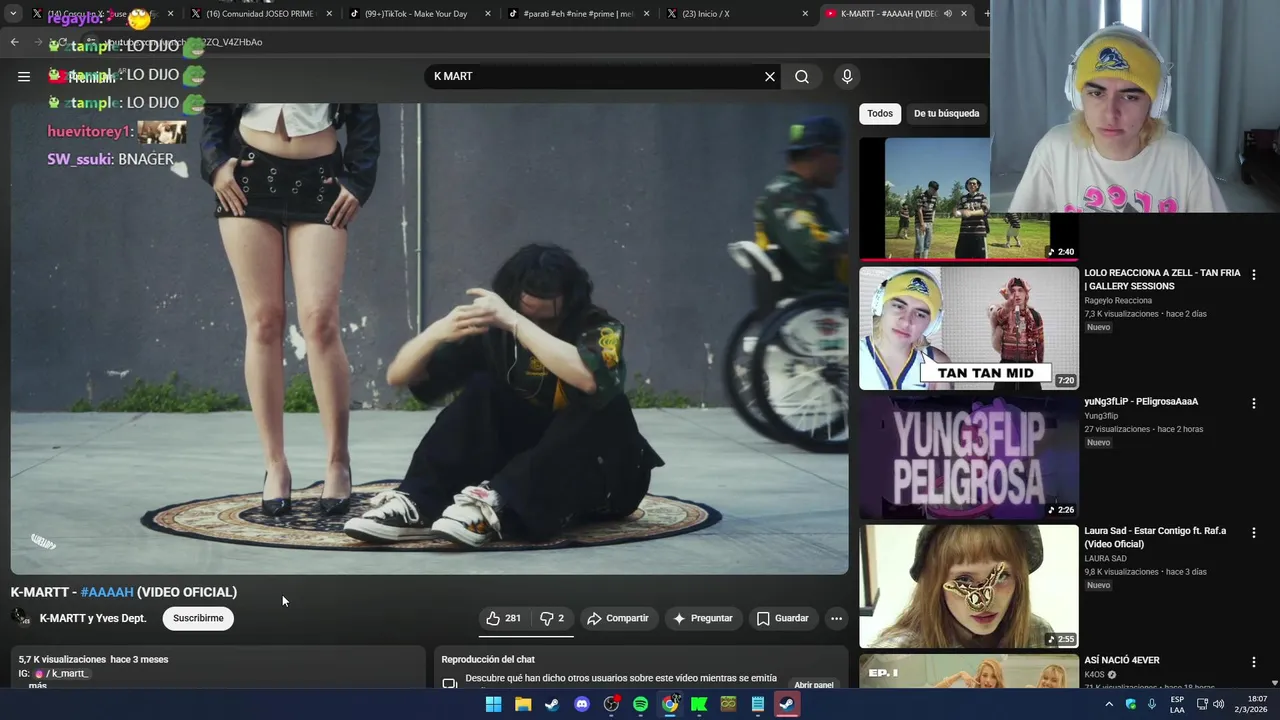This screenshot has width=1280, height=720.
Task: Select the De tu búsqueda filter chip
Action: click(946, 113)
